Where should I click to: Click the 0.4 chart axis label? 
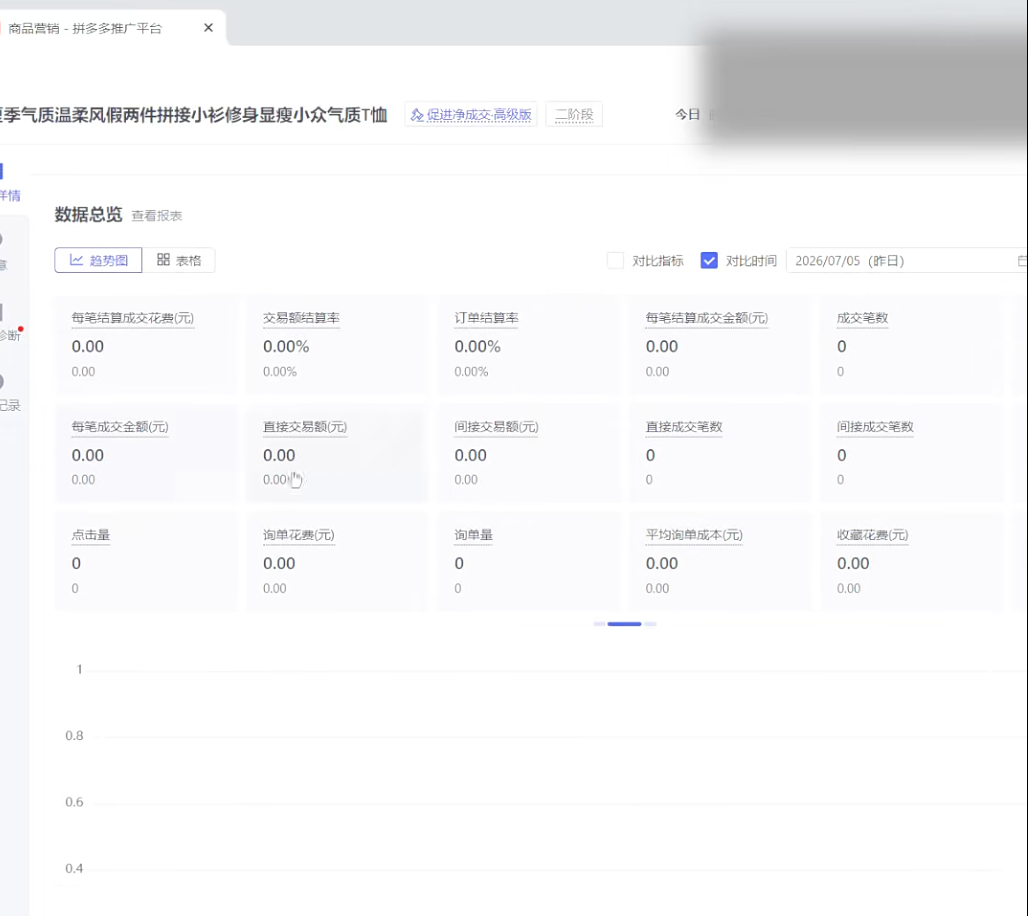74,869
